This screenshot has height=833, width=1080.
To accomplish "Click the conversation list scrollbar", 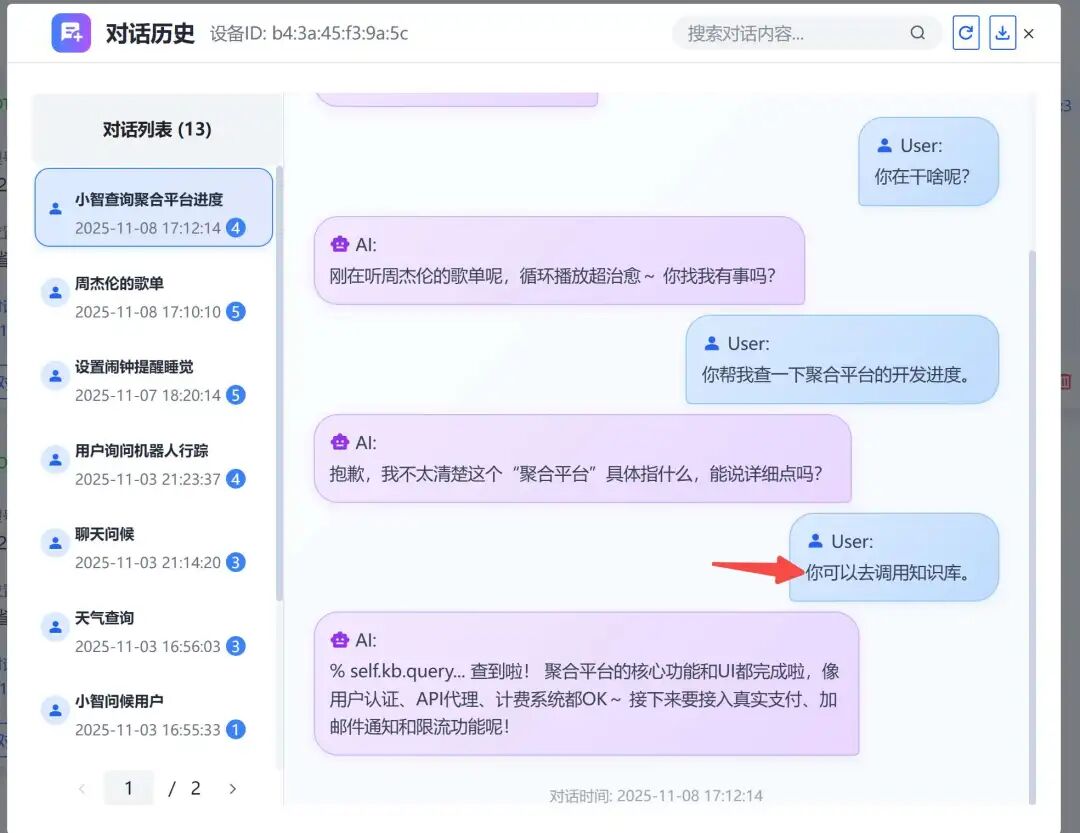I will (279, 382).
